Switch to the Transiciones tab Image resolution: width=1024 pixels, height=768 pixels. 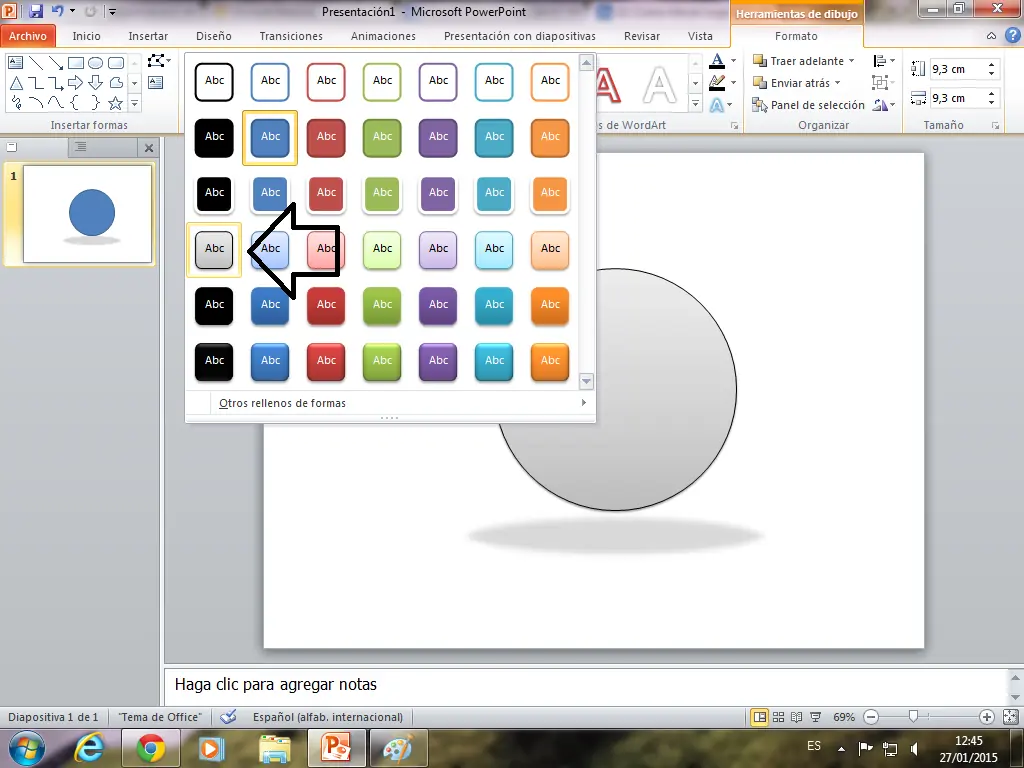pos(291,36)
